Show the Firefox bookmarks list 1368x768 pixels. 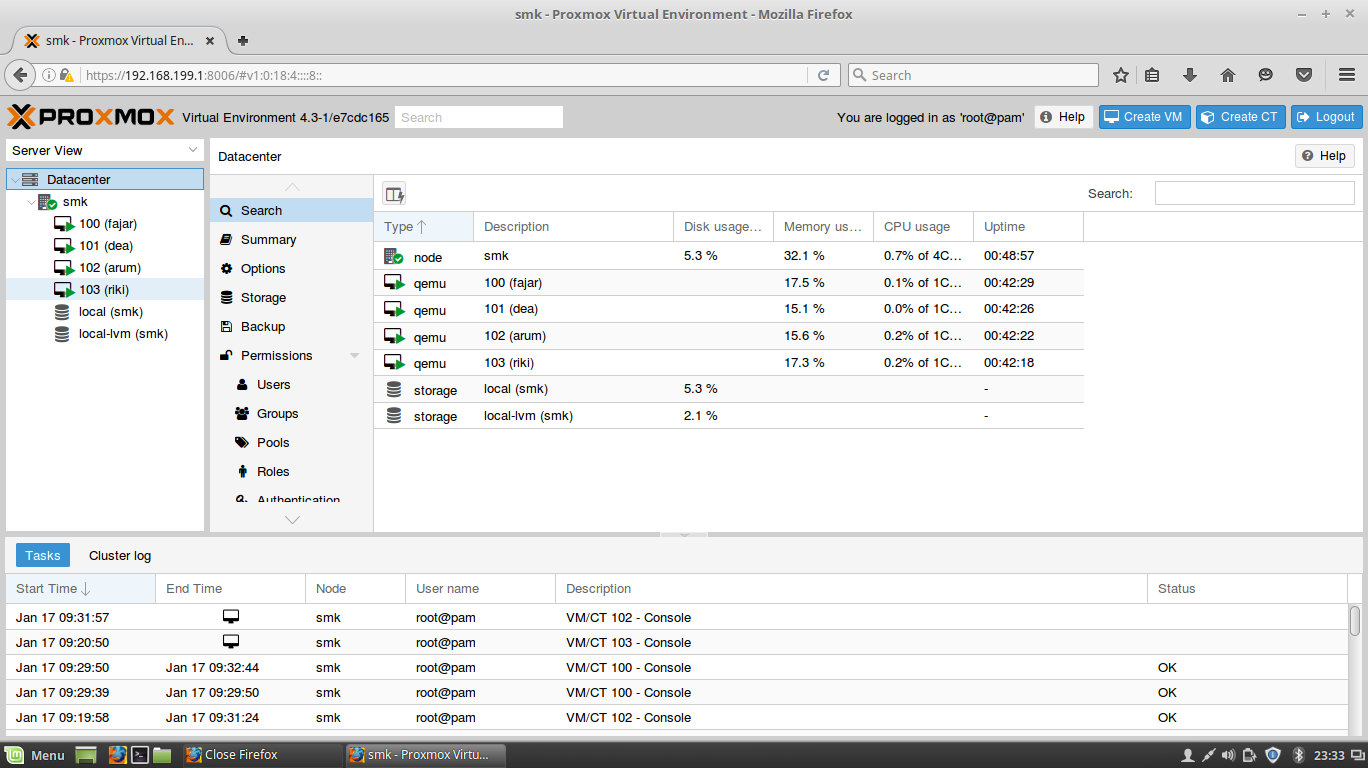1152,75
